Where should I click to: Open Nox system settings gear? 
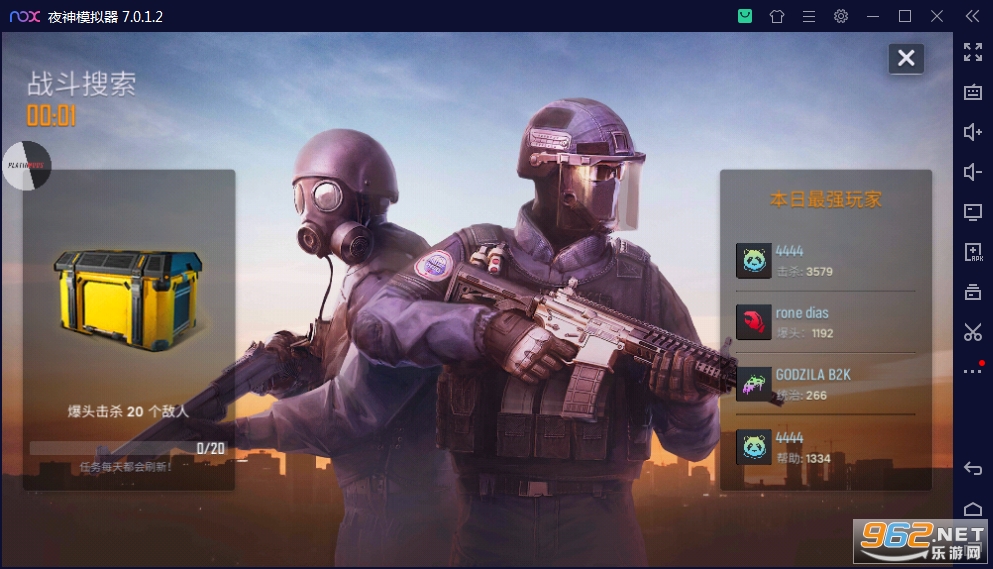841,16
